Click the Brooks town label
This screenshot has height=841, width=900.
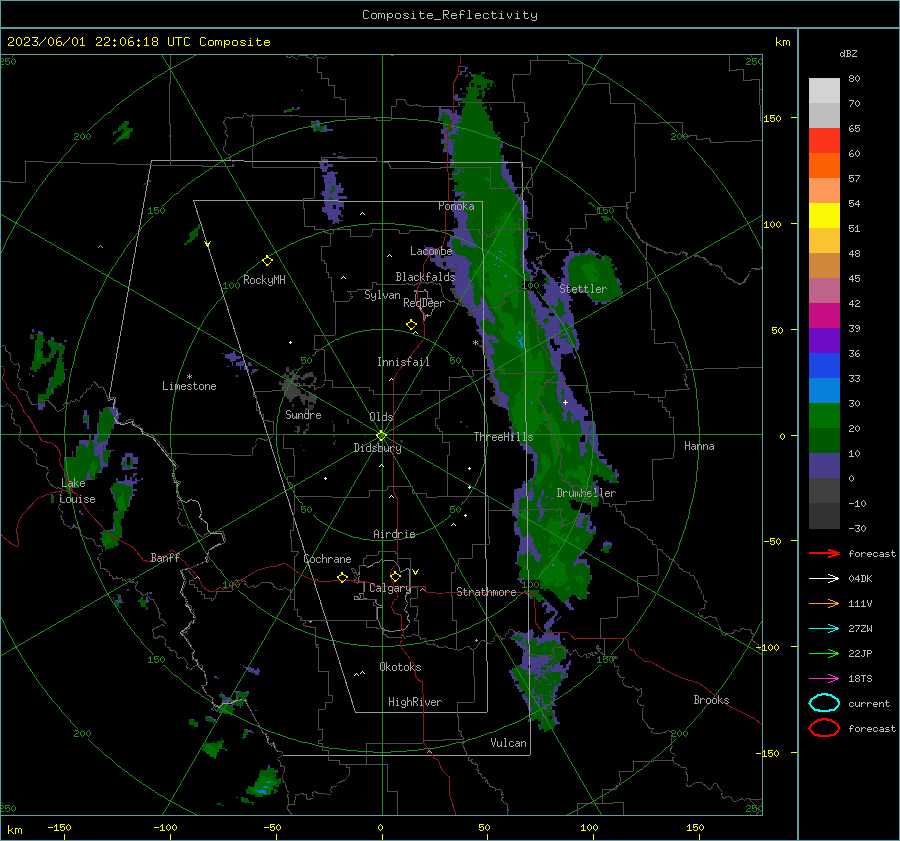click(x=711, y=700)
